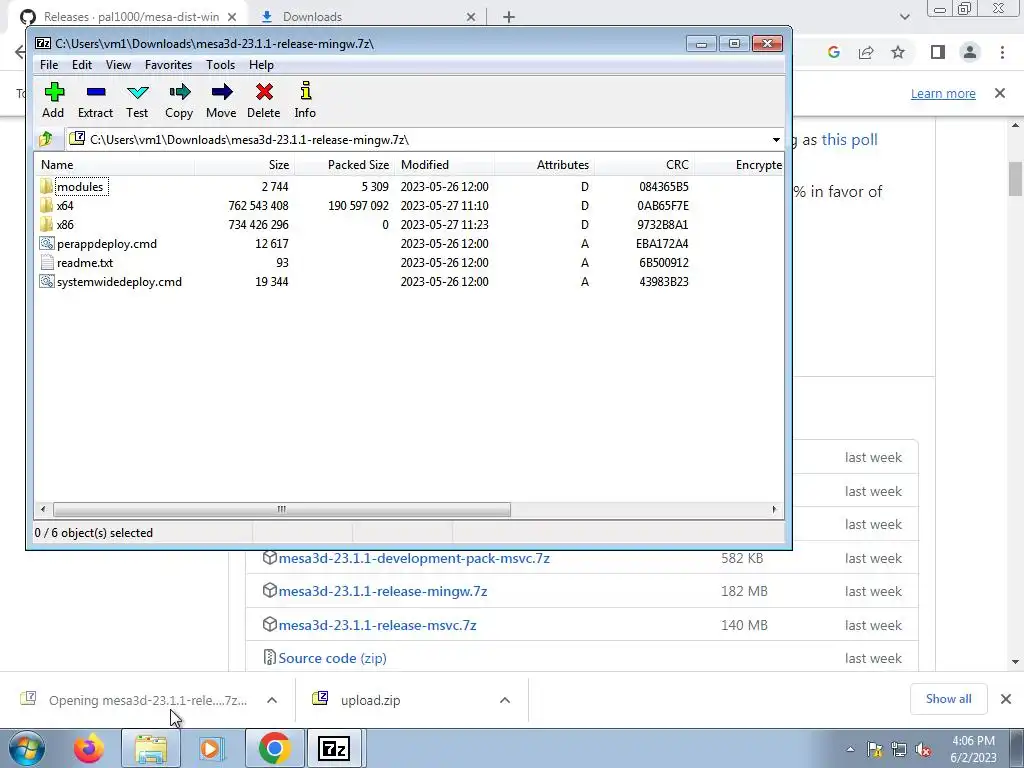
Task: Click the Chrome page vertical scrollbar thumb
Action: (1015, 178)
